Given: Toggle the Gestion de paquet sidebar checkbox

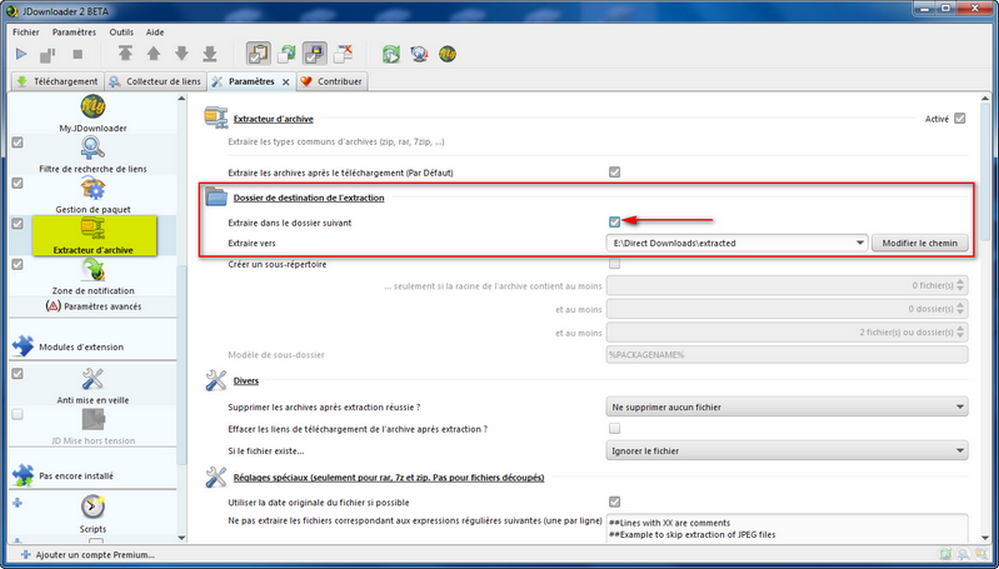Looking at the screenshot, I should 17,183.
